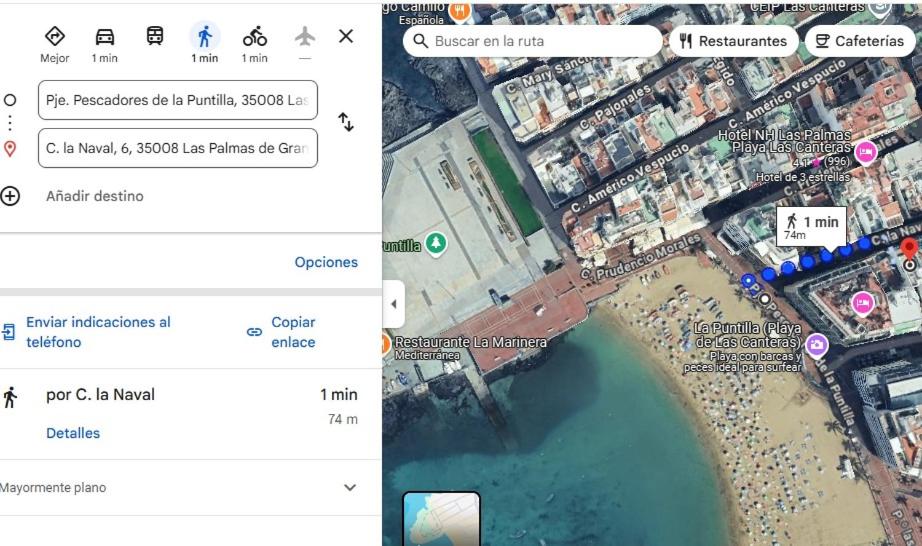Viewport: 922px width, 546px height.
Task: Filter by Cafeterías along route
Action: click(860, 41)
